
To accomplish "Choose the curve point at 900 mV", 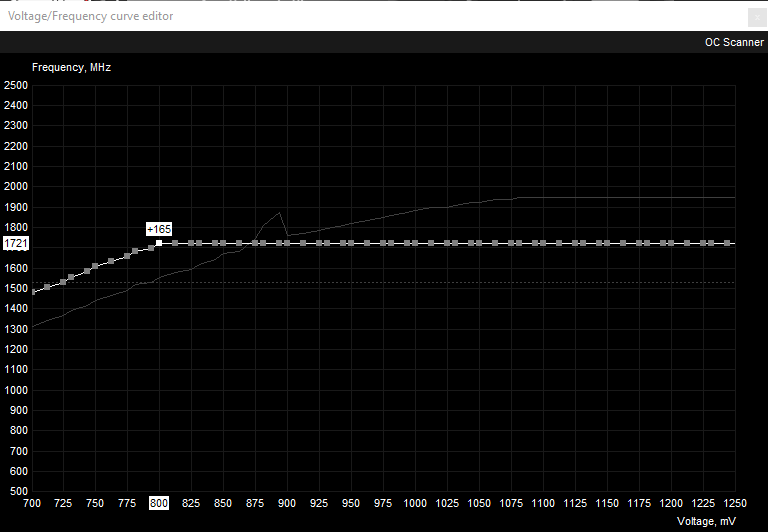I will [287, 243].
